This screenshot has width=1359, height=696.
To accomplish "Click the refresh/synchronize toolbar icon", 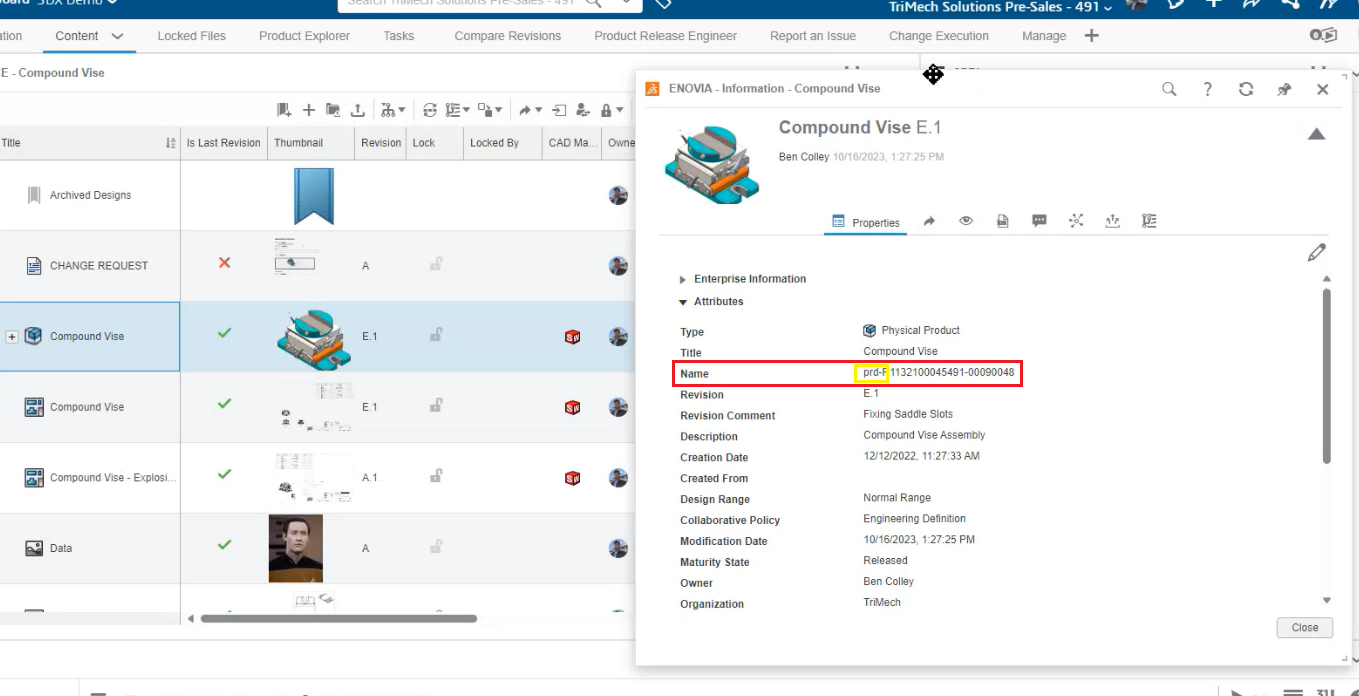I will click(430, 110).
